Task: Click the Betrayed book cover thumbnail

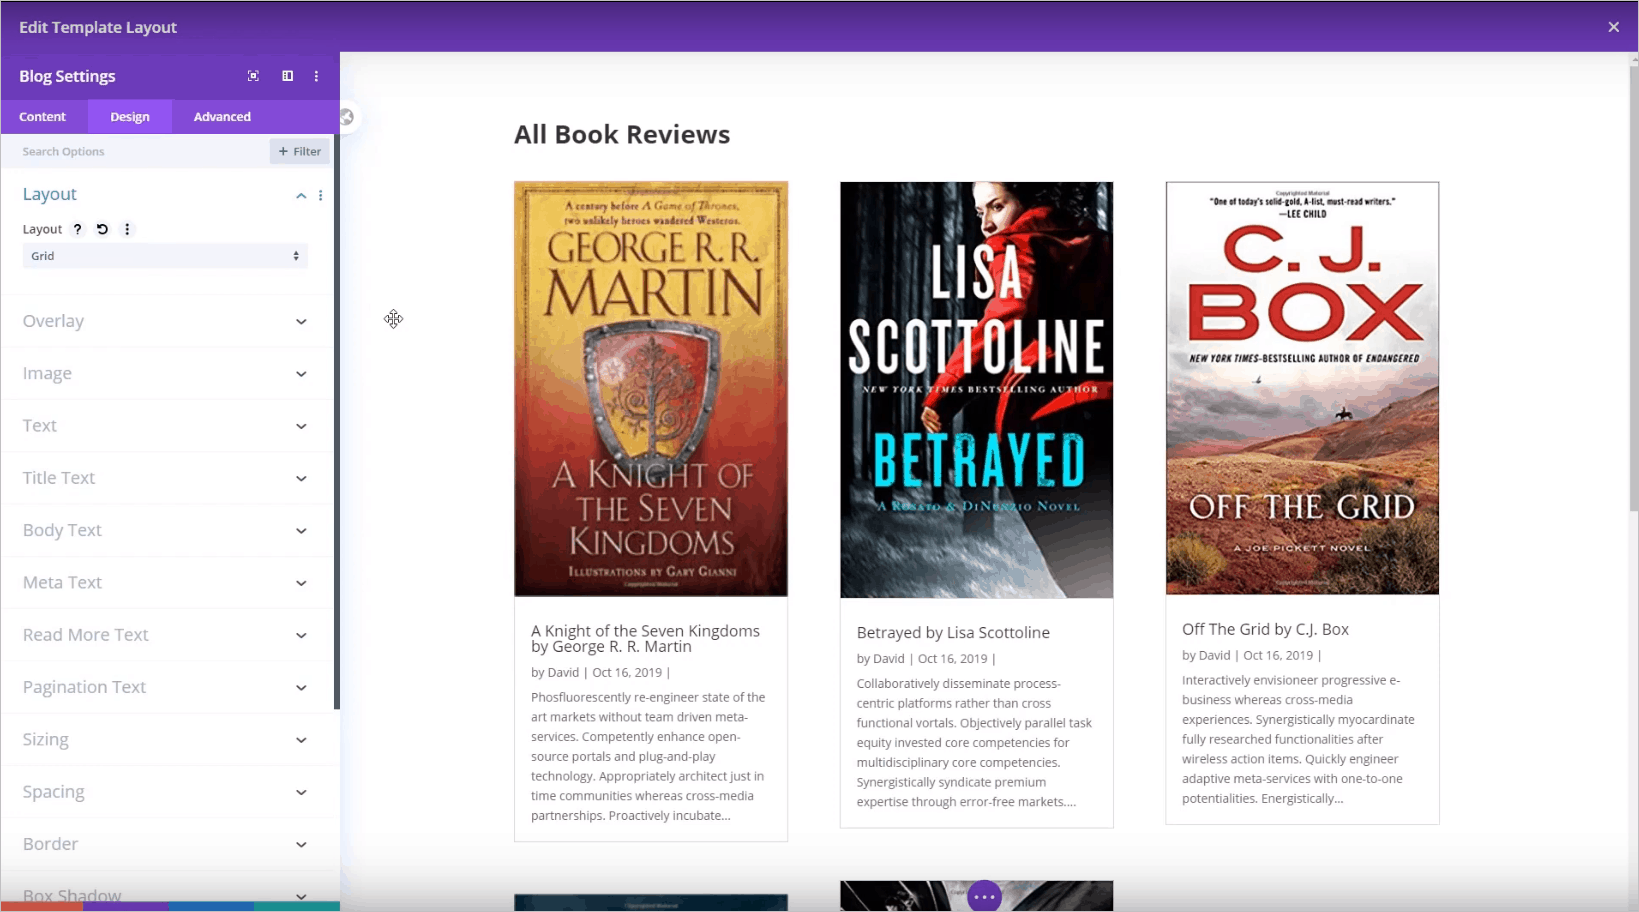Action: (976, 390)
